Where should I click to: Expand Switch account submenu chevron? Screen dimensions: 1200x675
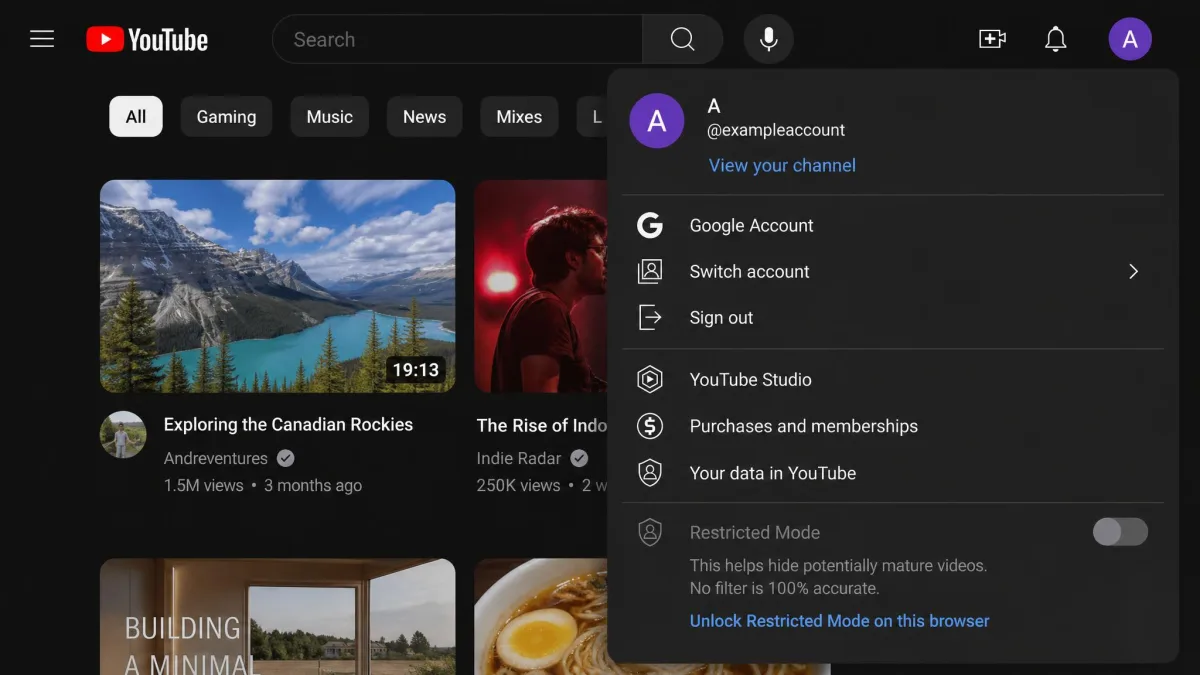1133,271
